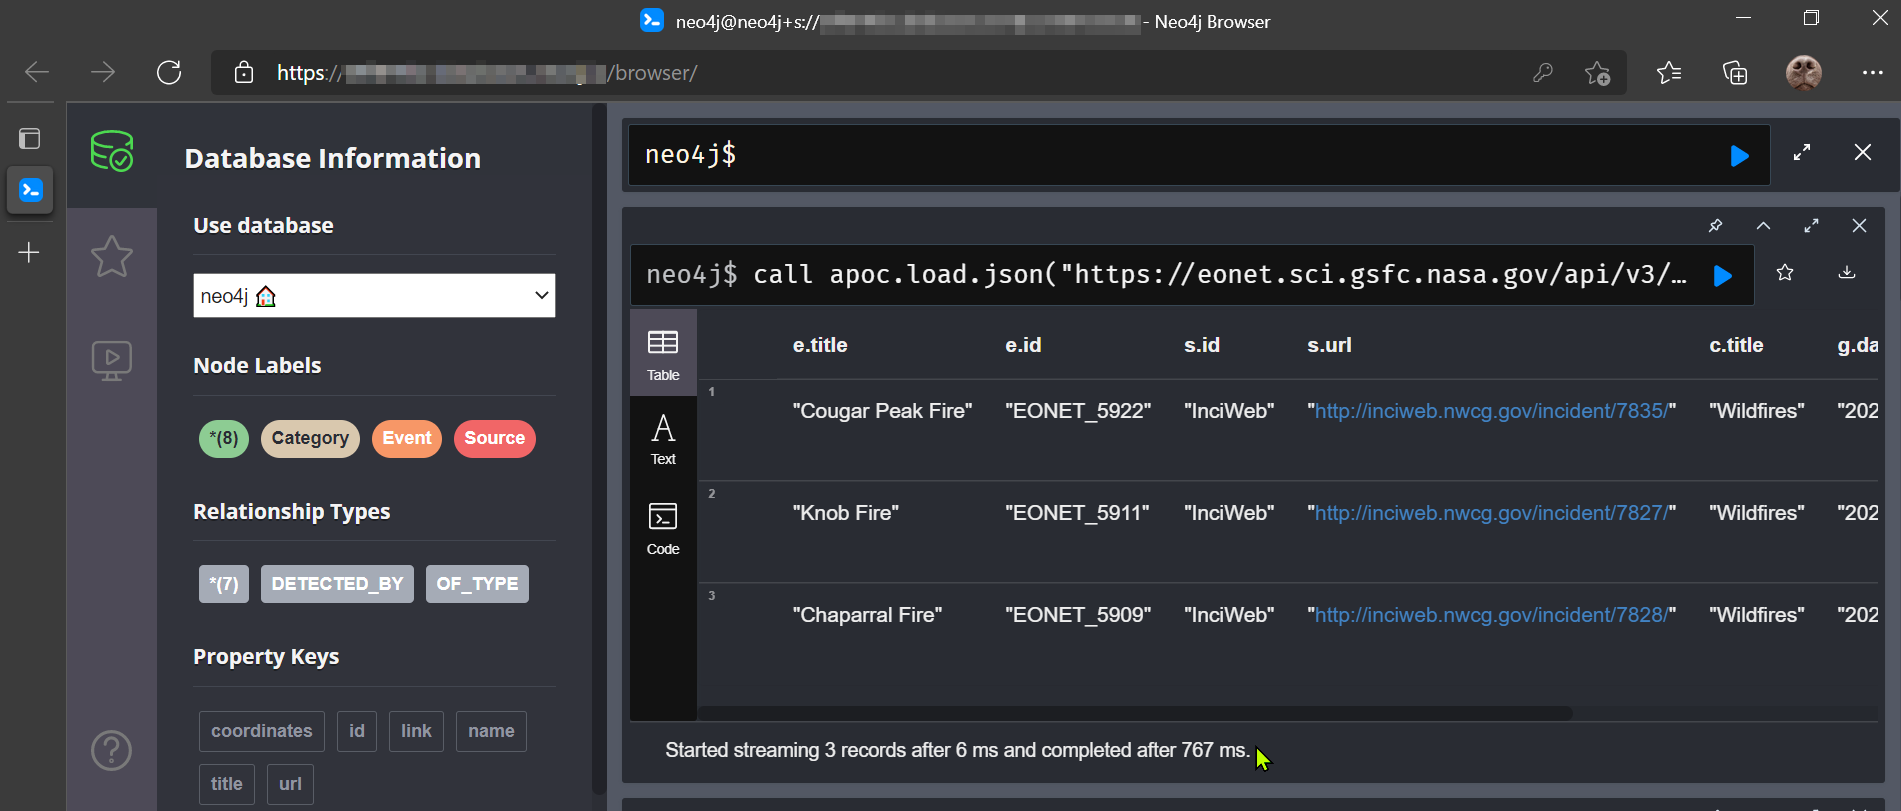Image resolution: width=1901 pixels, height=811 pixels.
Task: Open the Use database dropdown
Action: (x=374, y=296)
